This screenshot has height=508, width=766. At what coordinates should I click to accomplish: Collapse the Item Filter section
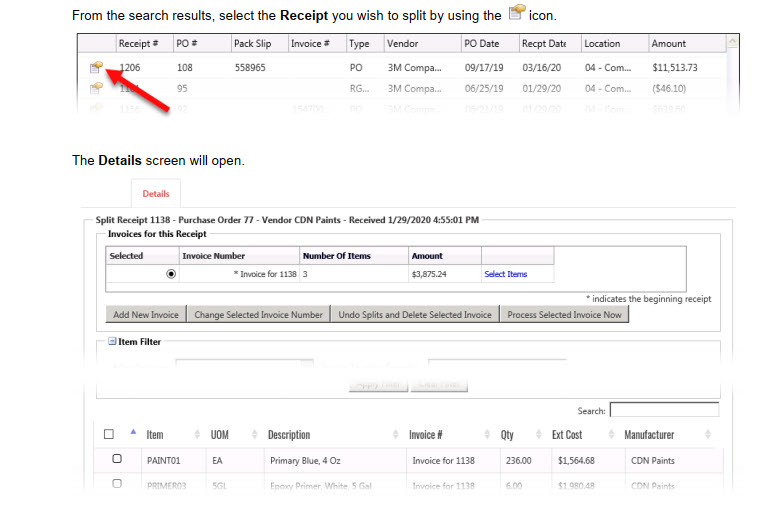point(112,342)
